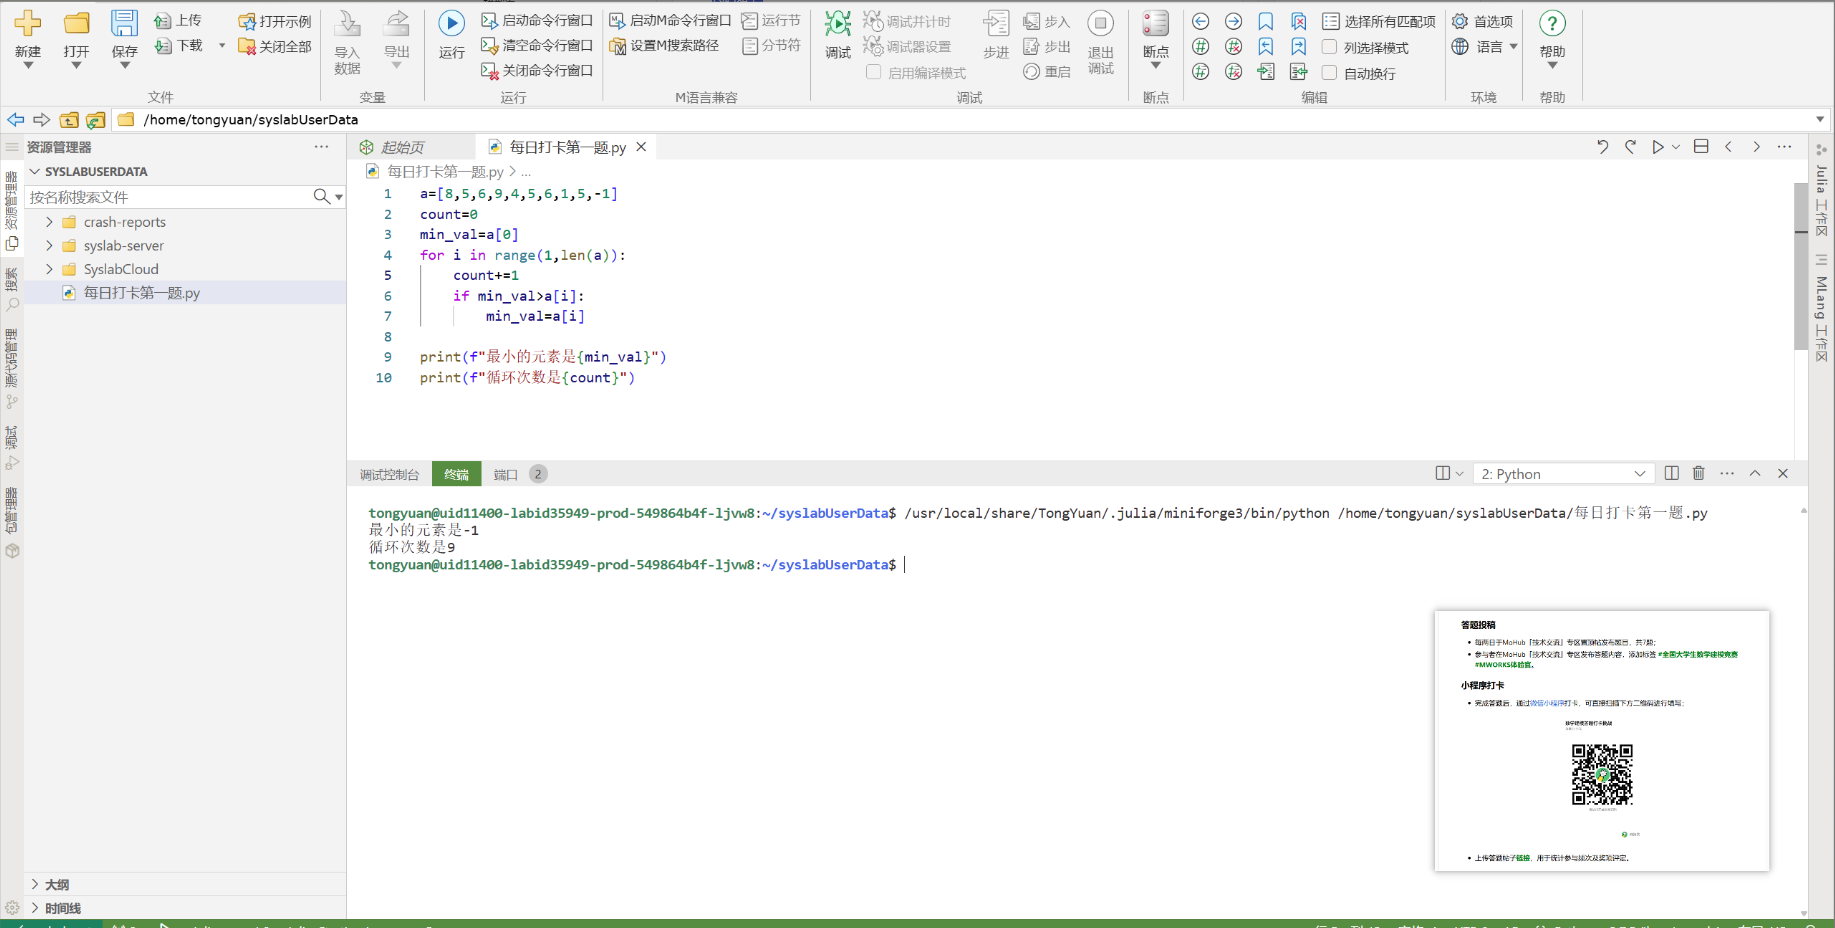This screenshot has height=928, width=1835.
Task: Open 资源管理器 more actions ellipsis
Action: [321, 147]
